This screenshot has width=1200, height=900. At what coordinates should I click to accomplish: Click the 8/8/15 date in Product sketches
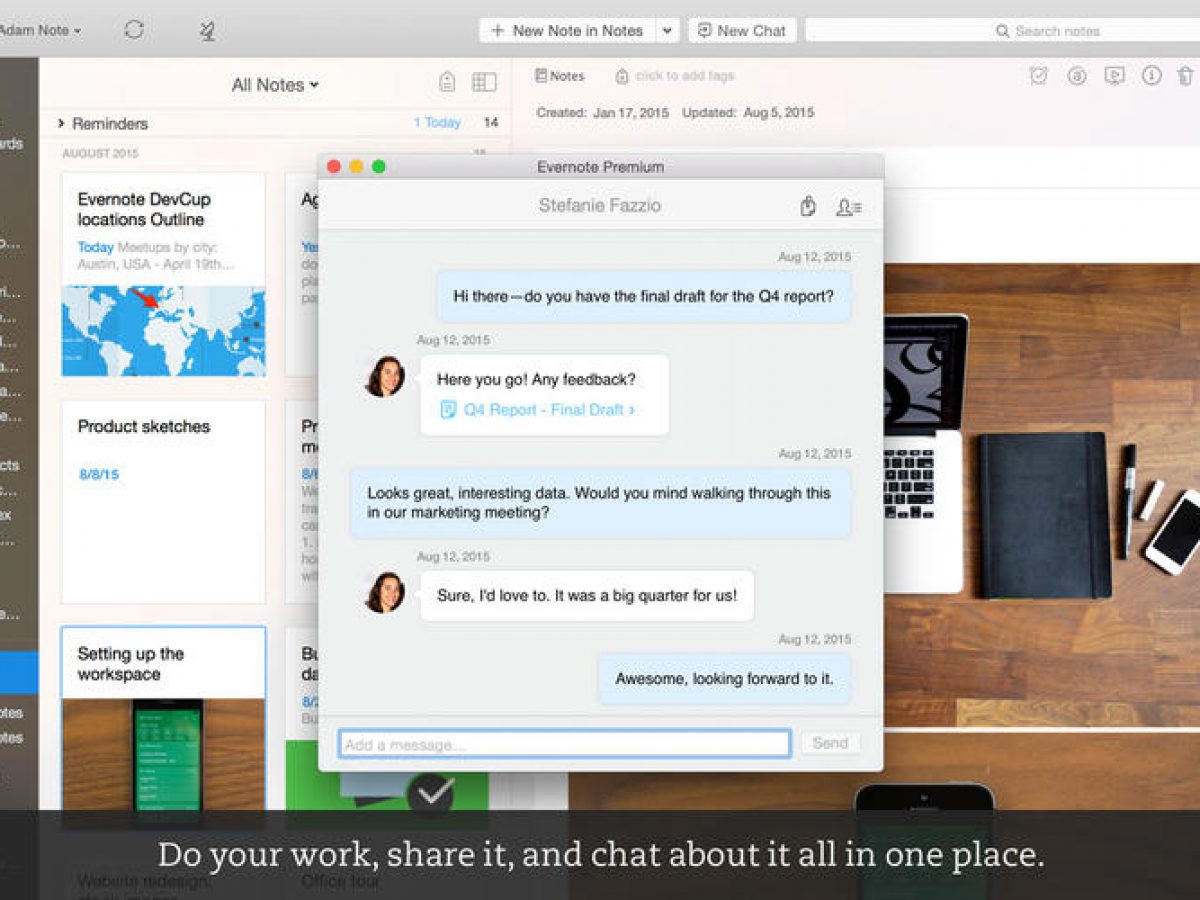pyautogui.click(x=99, y=474)
